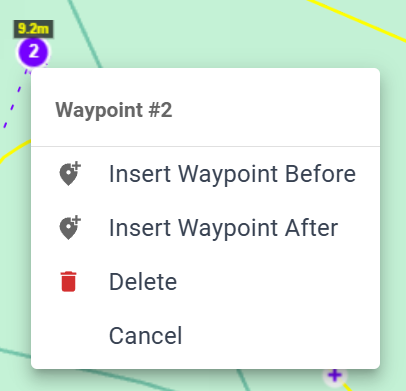Click the purple plus marker on the map
This screenshot has width=406, height=391.
[335, 375]
